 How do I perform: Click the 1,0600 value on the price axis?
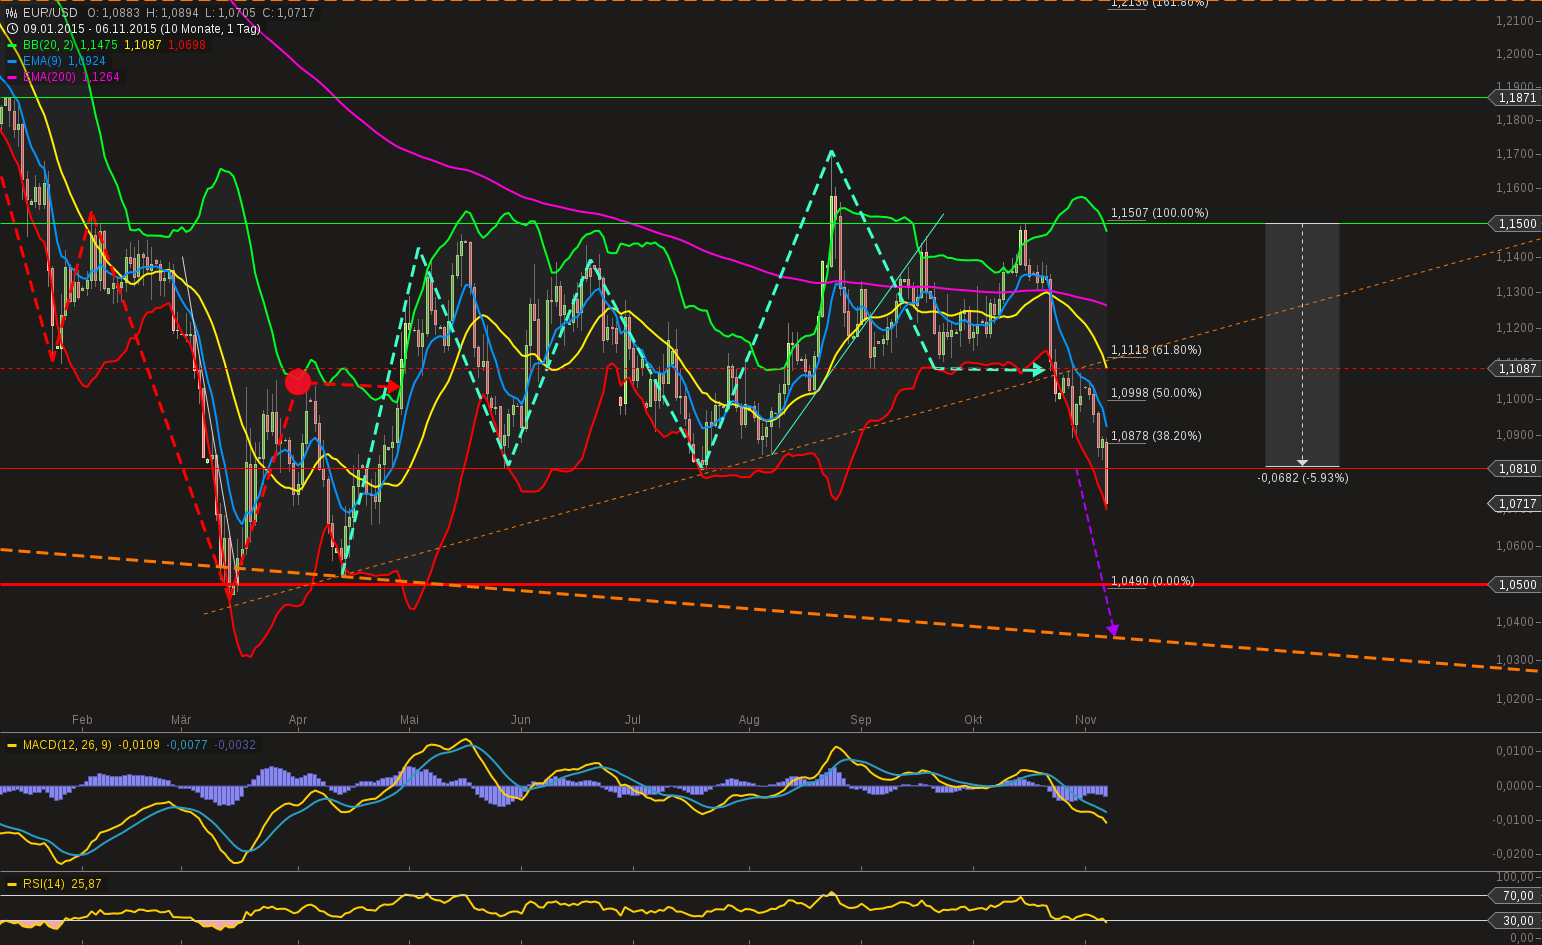click(x=1515, y=546)
